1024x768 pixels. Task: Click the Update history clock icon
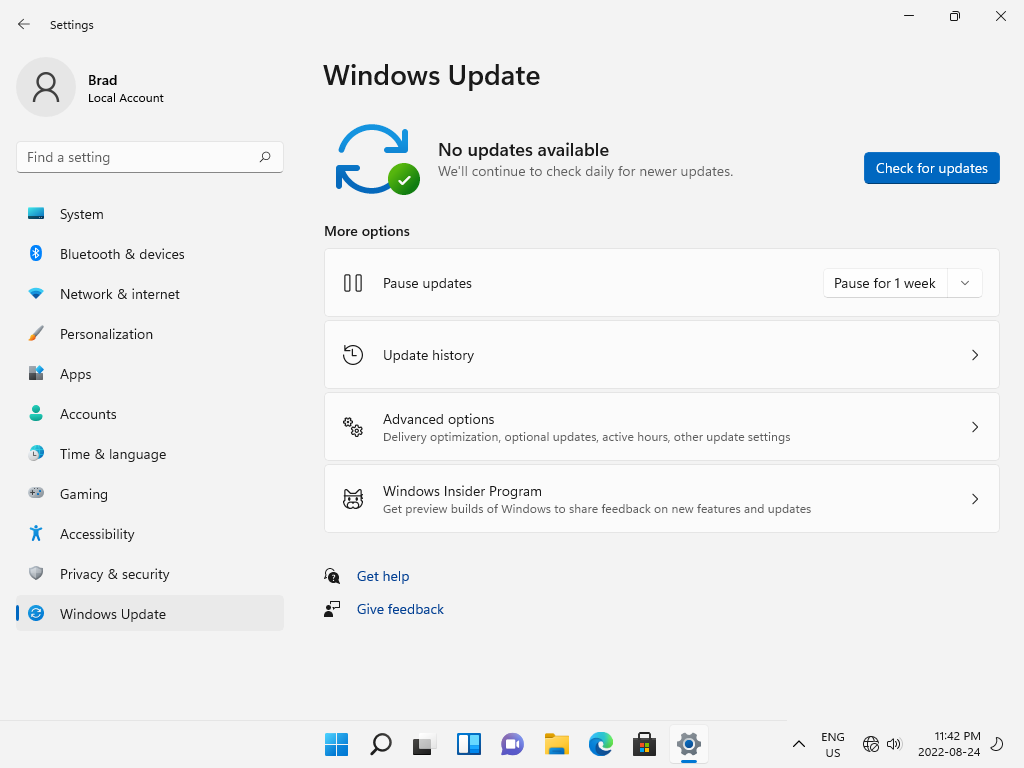(353, 355)
